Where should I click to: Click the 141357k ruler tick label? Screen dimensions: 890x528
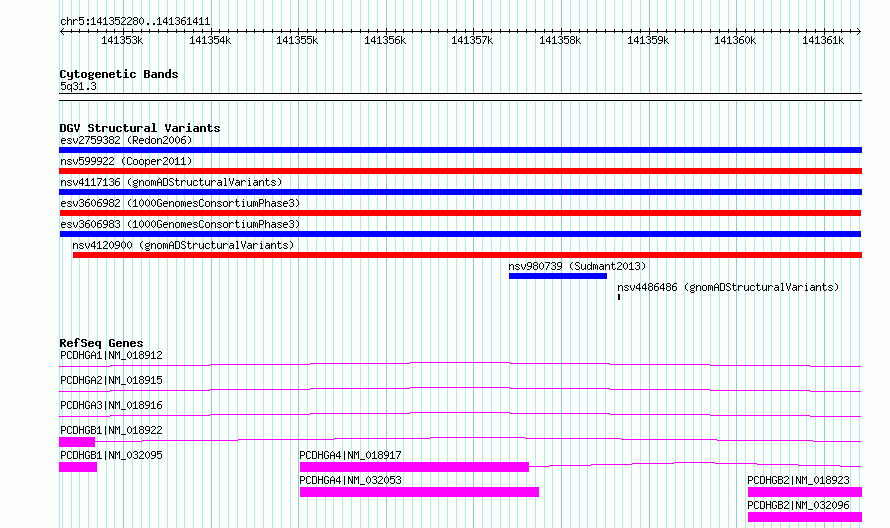[472, 41]
